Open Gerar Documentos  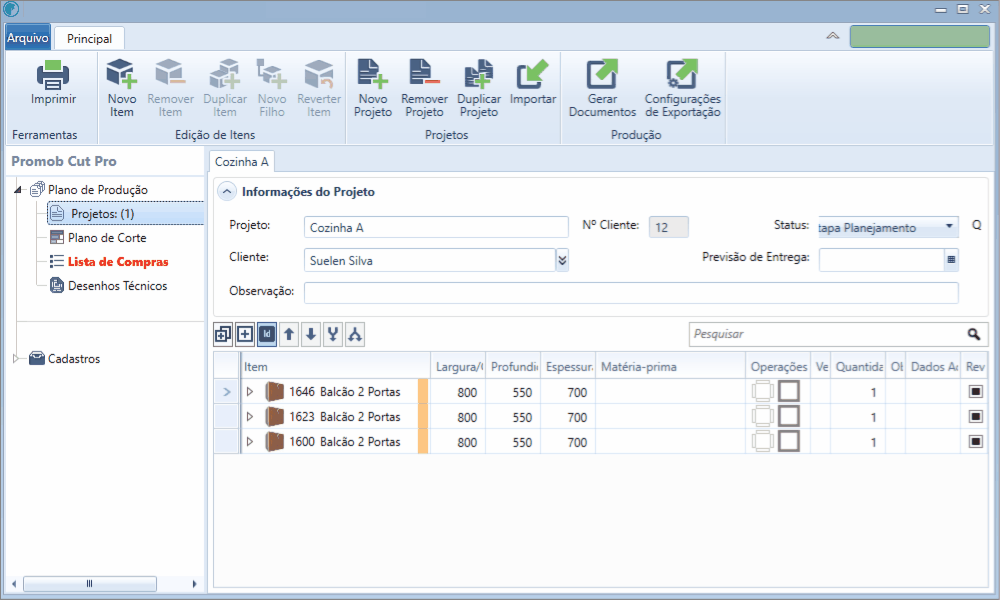pyautogui.click(x=602, y=75)
